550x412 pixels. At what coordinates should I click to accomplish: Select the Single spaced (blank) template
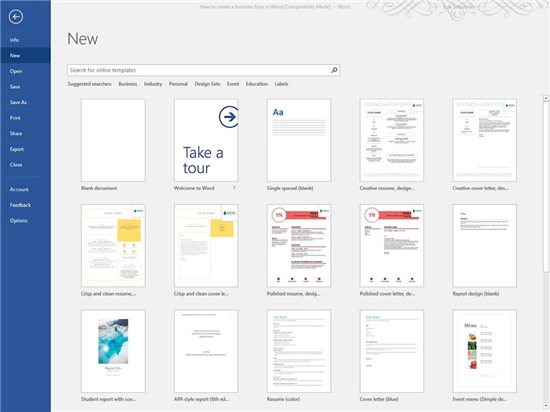pos(299,140)
